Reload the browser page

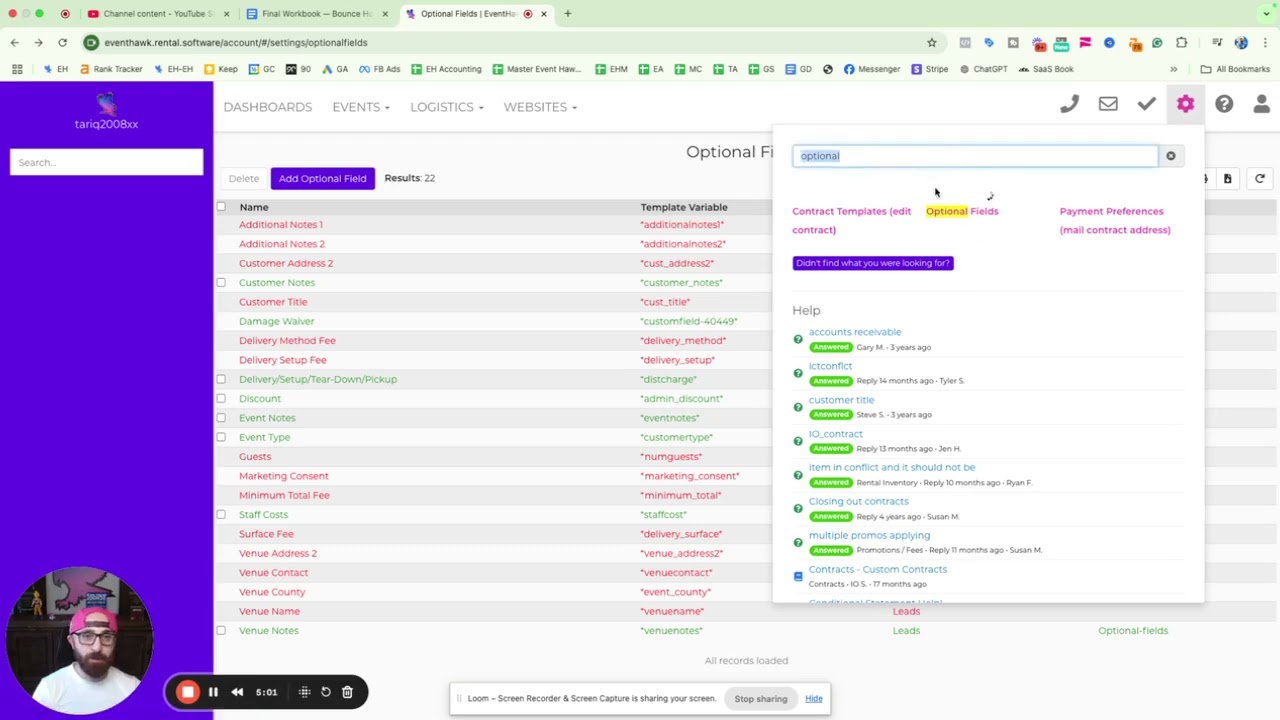pos(62,42)
